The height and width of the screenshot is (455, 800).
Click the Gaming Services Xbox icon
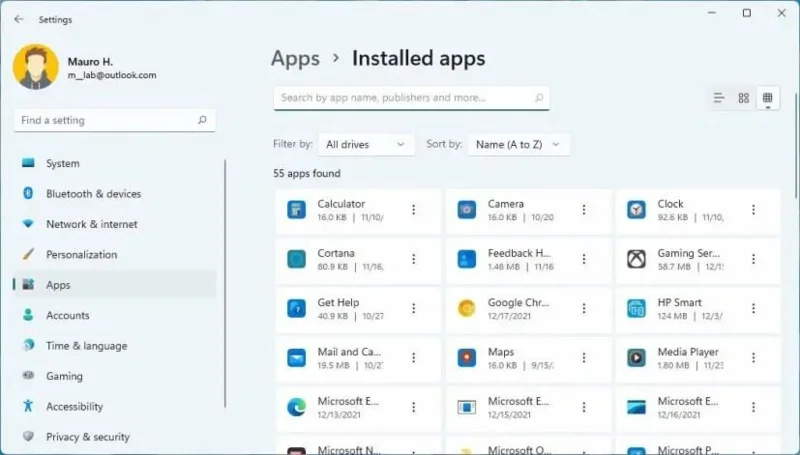pyautogui.click(x=636, y=259)
